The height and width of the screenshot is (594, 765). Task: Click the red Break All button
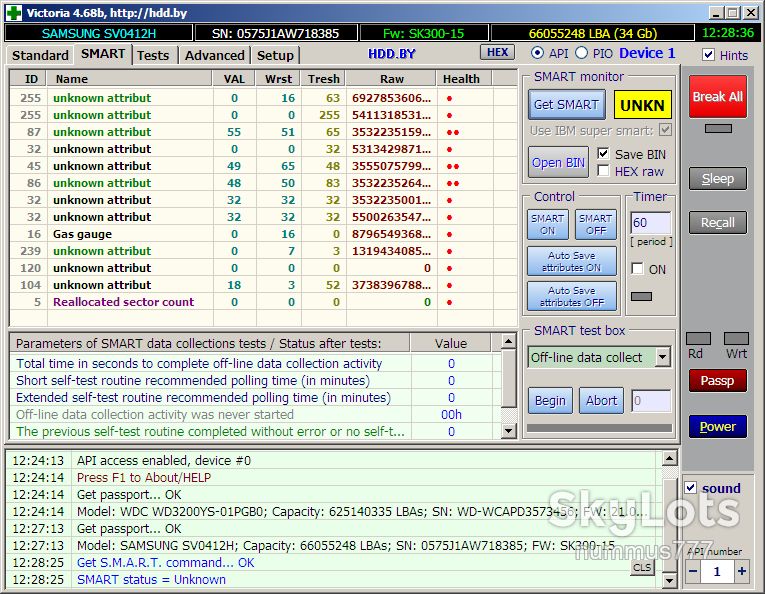pos(717,96)
